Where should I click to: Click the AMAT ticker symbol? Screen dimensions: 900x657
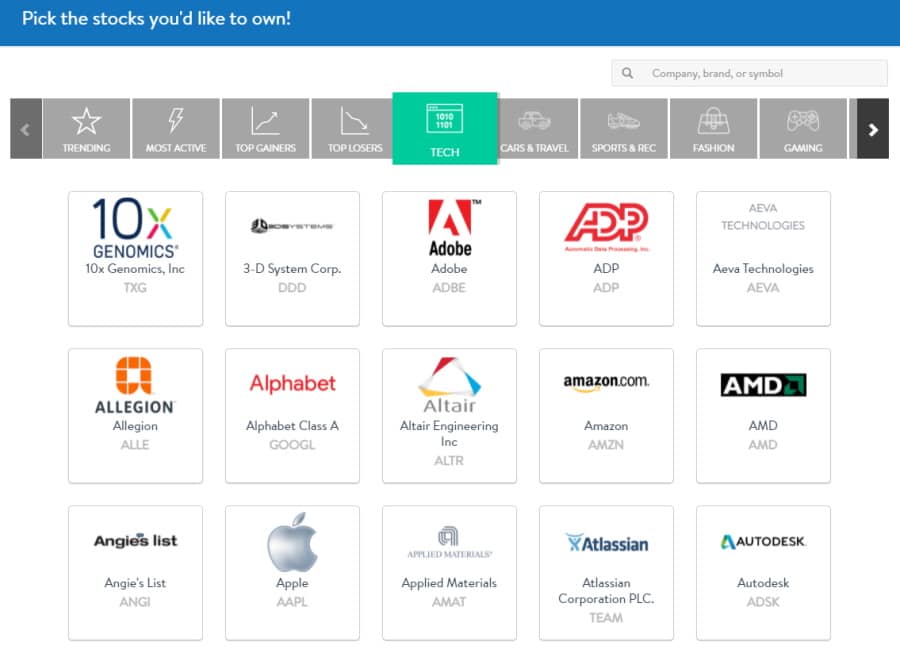449,602
